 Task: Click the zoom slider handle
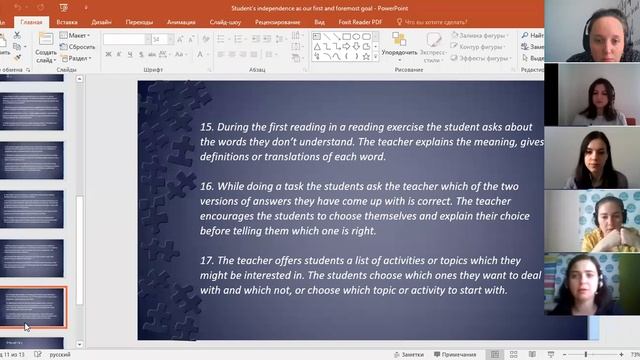[x=585, y=355]
